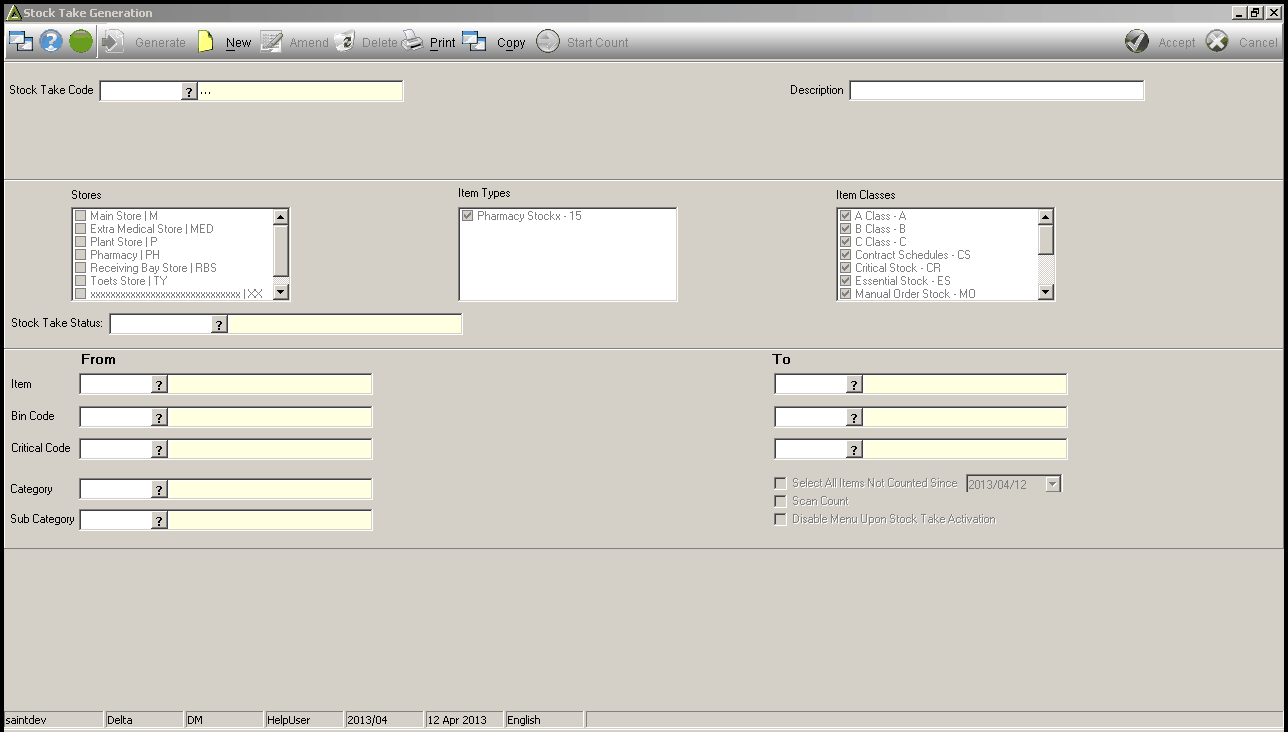Open help via blue question mark icon
Image resolution: width=1288 pixels, height=732 pixels.
(x=51, y=42)
